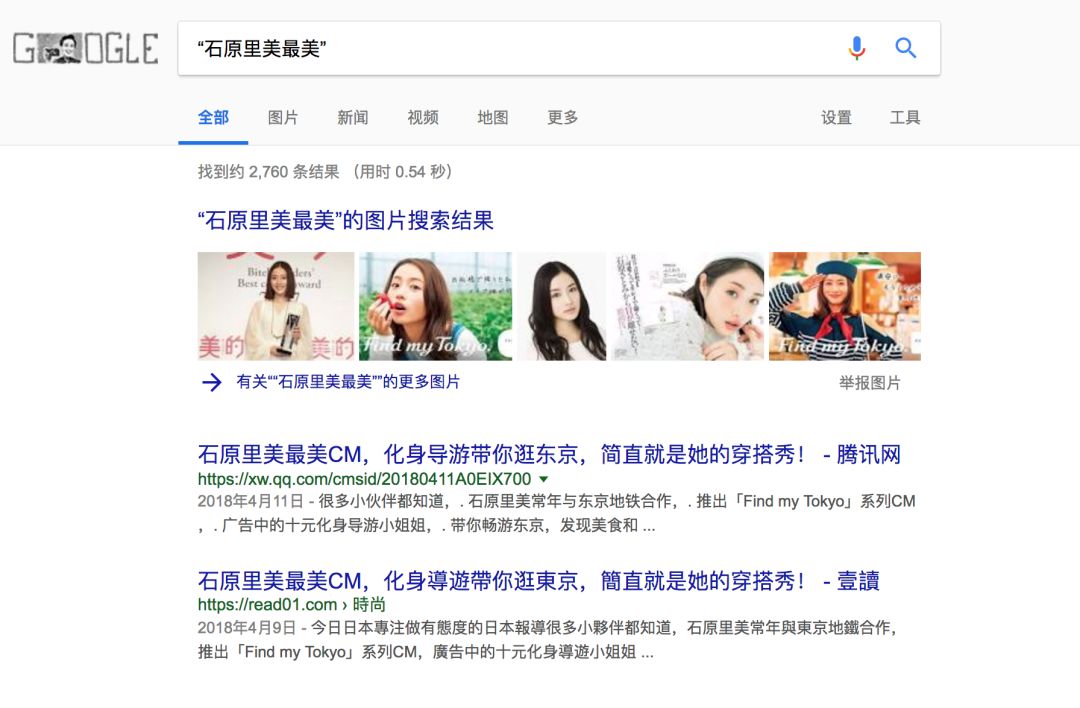Switch to the 图片 tab
Image resolution: width=1080 pixels, height=708 pixels.
click(x=282, y=118)
